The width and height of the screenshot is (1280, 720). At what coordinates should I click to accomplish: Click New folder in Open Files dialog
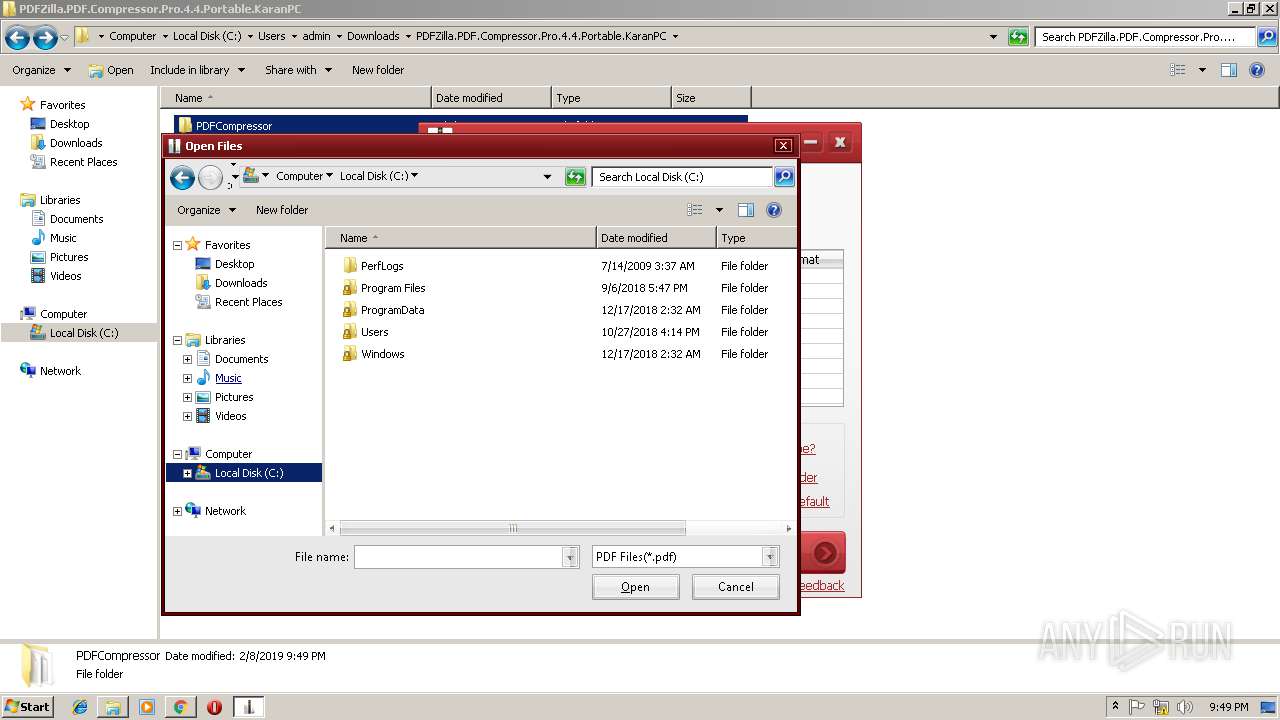point(282,210)
